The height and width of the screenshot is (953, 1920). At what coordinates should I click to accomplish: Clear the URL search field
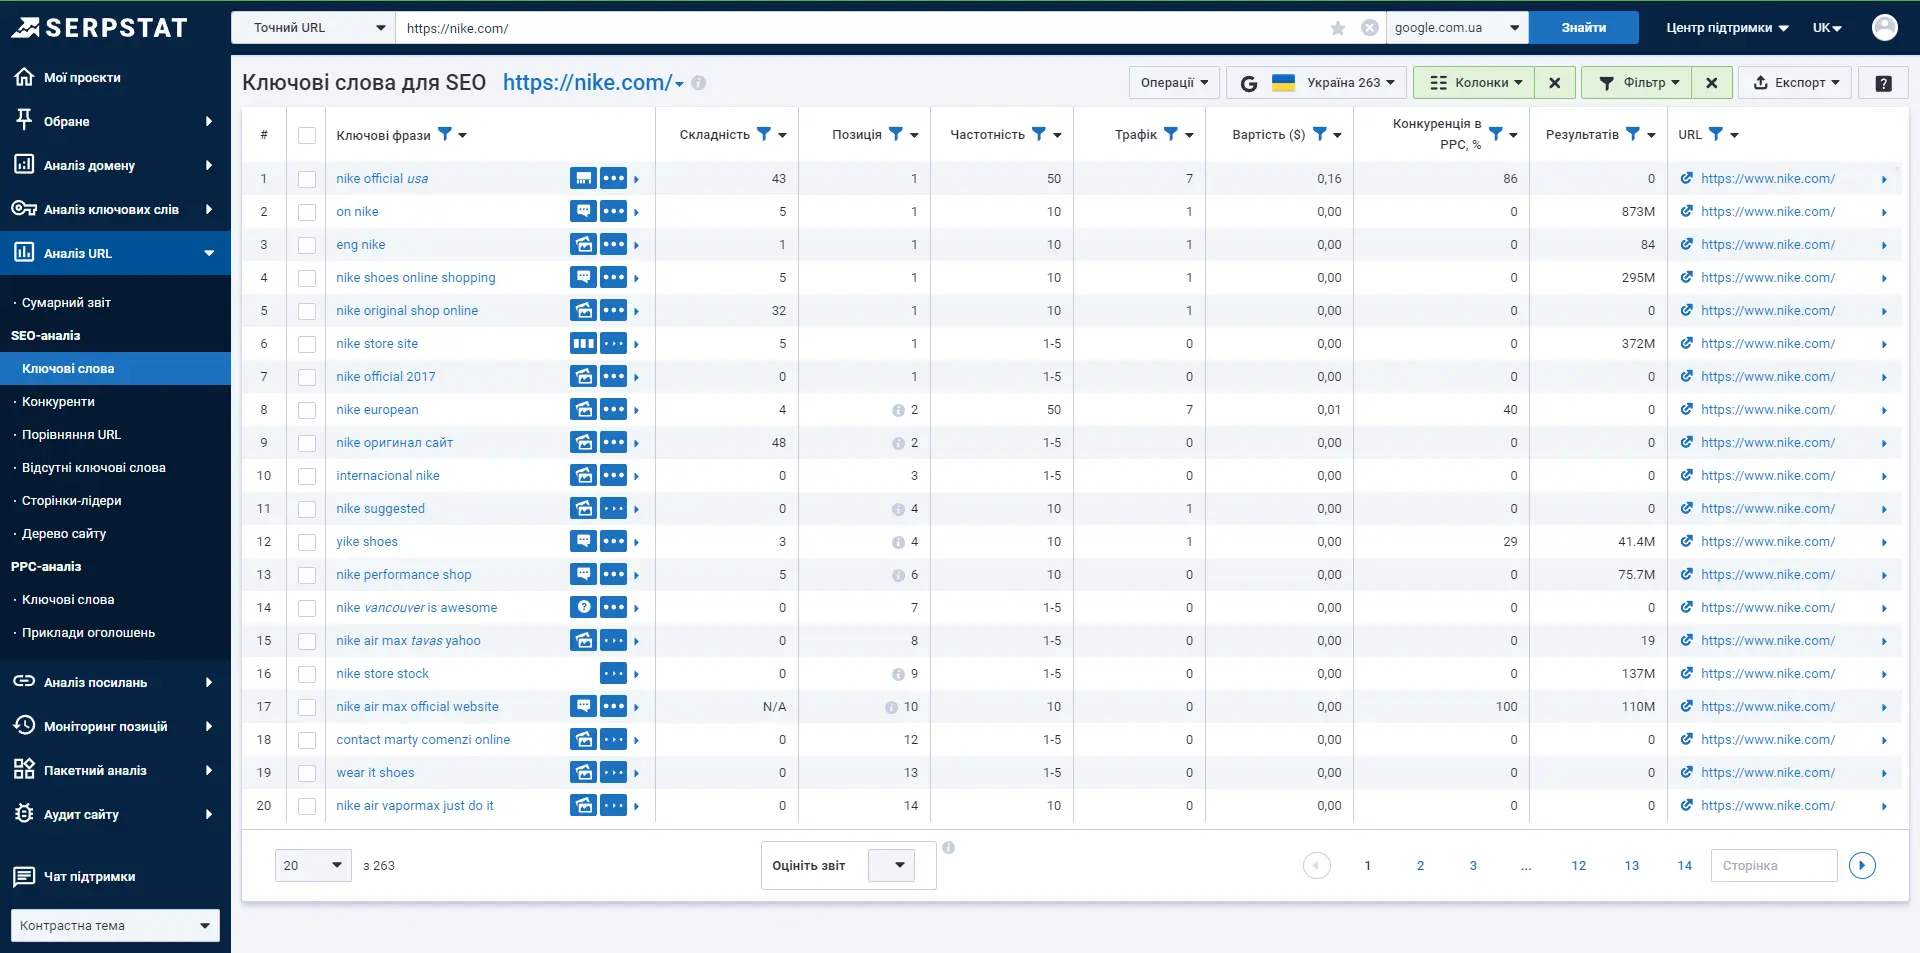(x=1370, y=28)
